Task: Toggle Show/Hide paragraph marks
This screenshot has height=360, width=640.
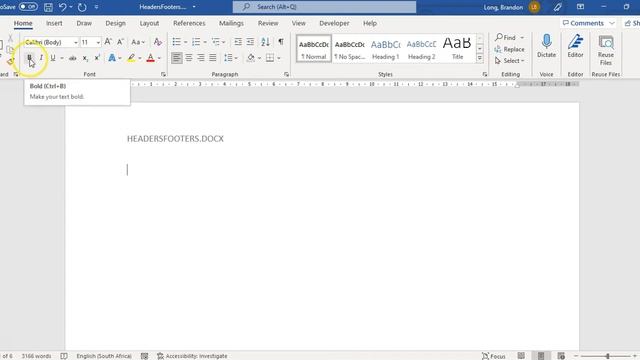Action: click(281, 42)
